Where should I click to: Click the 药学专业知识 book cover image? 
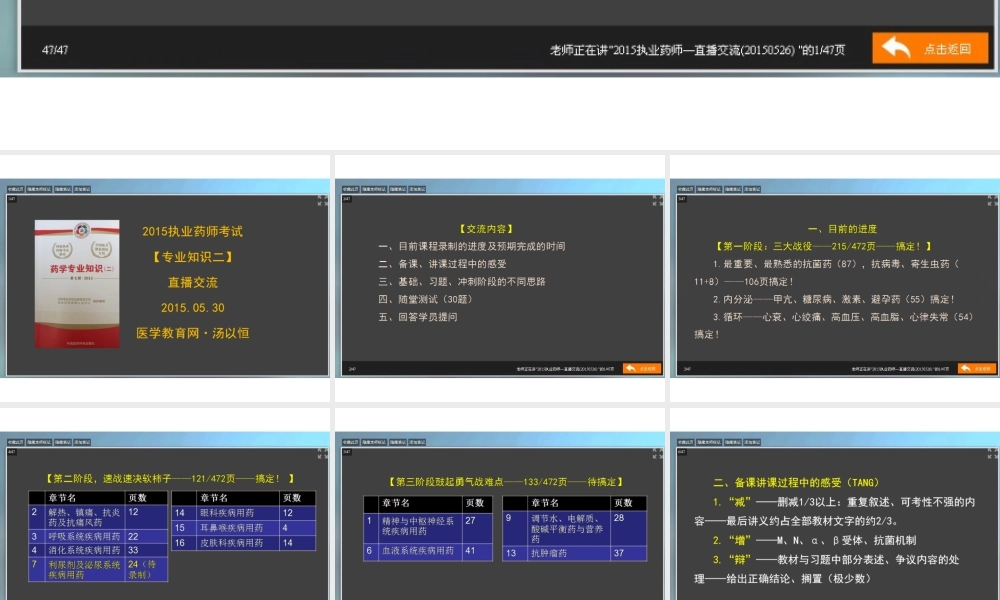coord(77,284)
